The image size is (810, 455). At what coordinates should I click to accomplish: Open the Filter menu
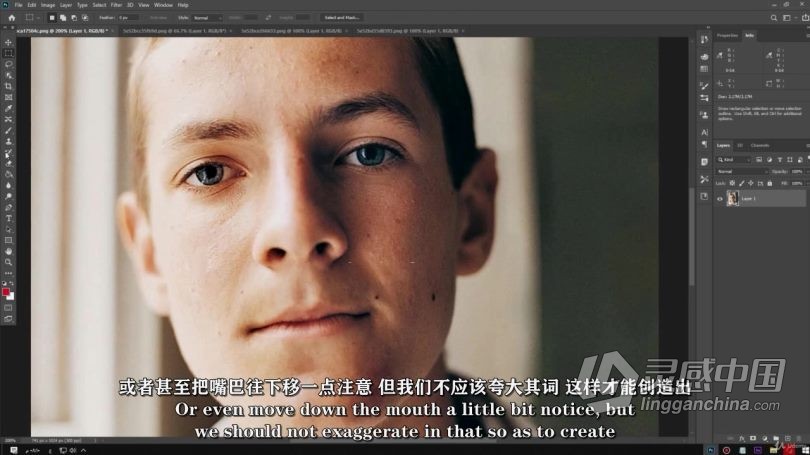tap(116, 5)
